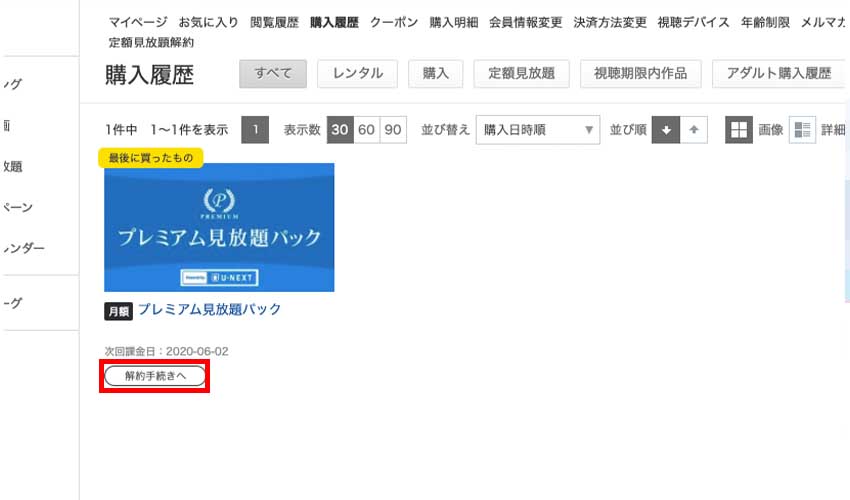Open the 購入日時順 sort dropdown
The height and width of the screenshot is (500, 850).
coord(538,130)
